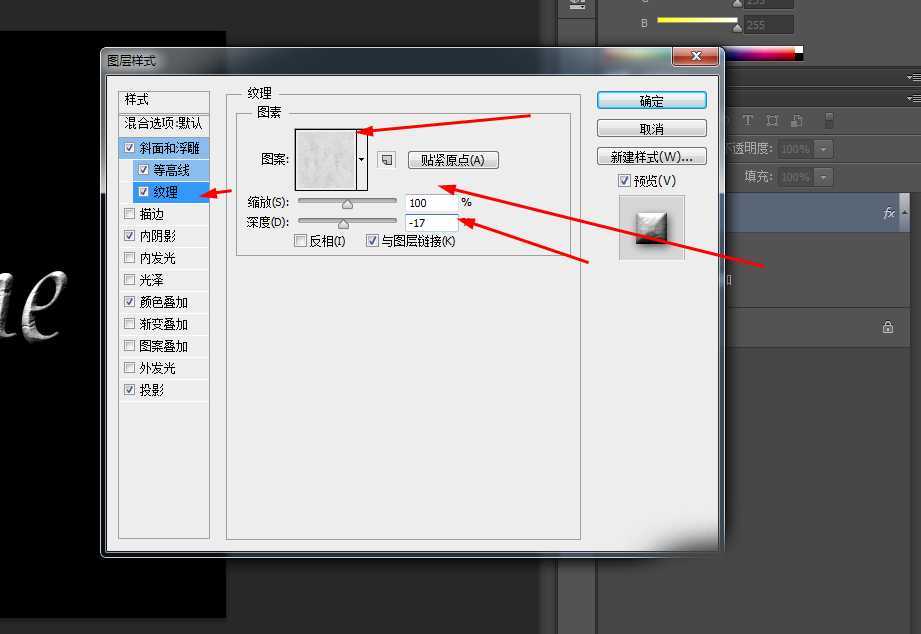Click the lock position icon in Layers panel

pos(795,118)
